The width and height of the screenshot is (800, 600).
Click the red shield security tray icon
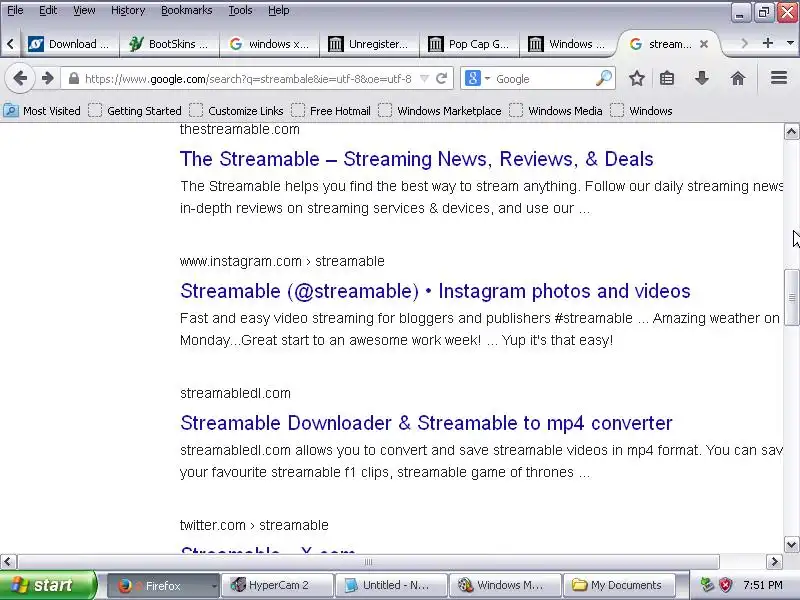[725, 585]
